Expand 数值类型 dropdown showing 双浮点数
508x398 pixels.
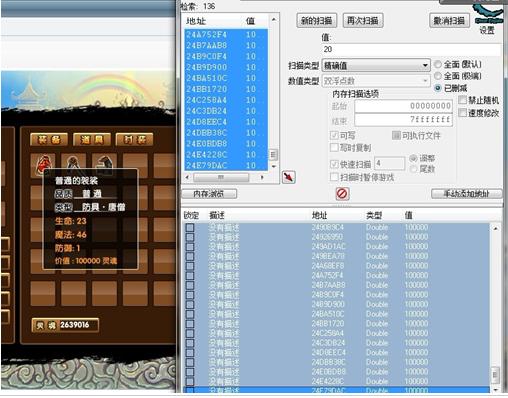click(376, 81)
